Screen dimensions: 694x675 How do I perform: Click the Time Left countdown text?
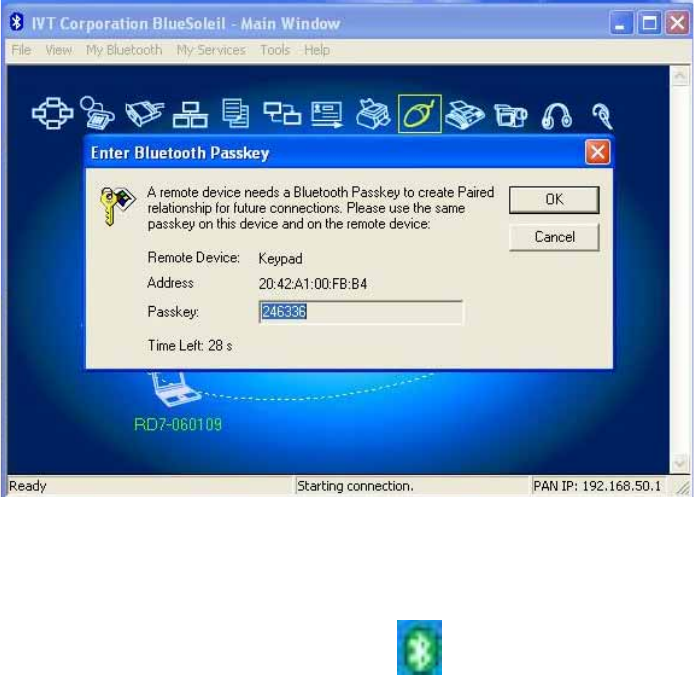click(x=190, y=345)
